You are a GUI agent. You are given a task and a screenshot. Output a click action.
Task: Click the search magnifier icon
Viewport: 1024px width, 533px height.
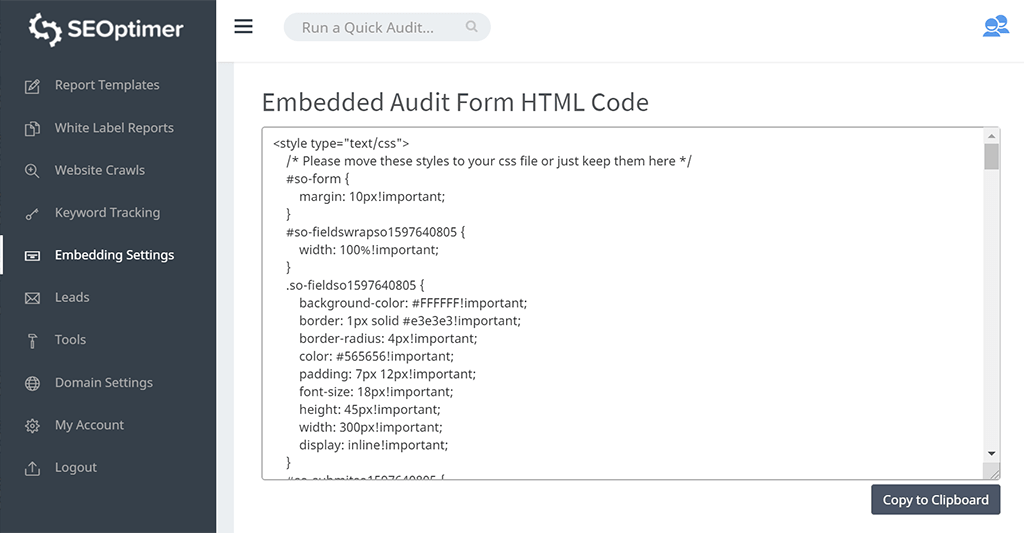coord(472,27)
